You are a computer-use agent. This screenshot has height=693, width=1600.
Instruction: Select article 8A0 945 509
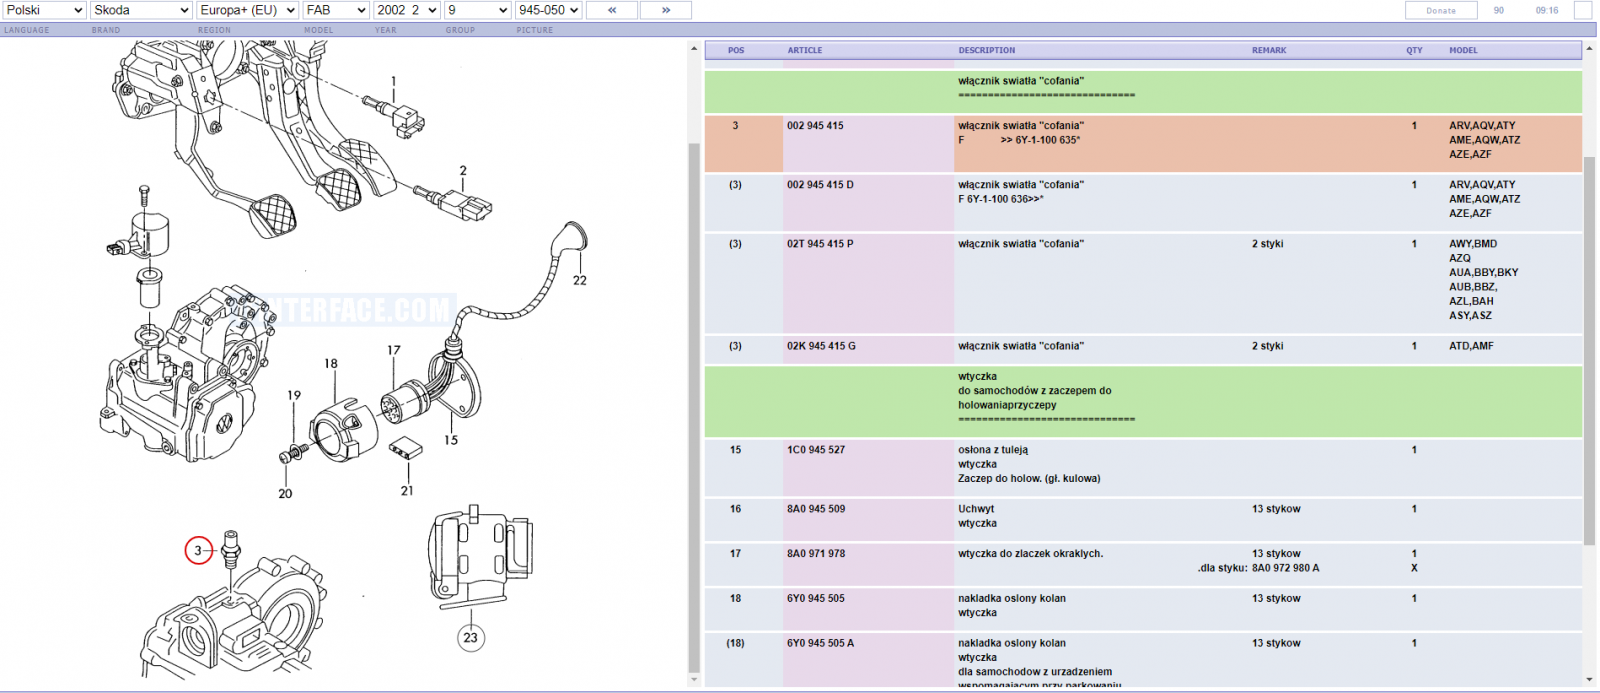tap(816, 509)
